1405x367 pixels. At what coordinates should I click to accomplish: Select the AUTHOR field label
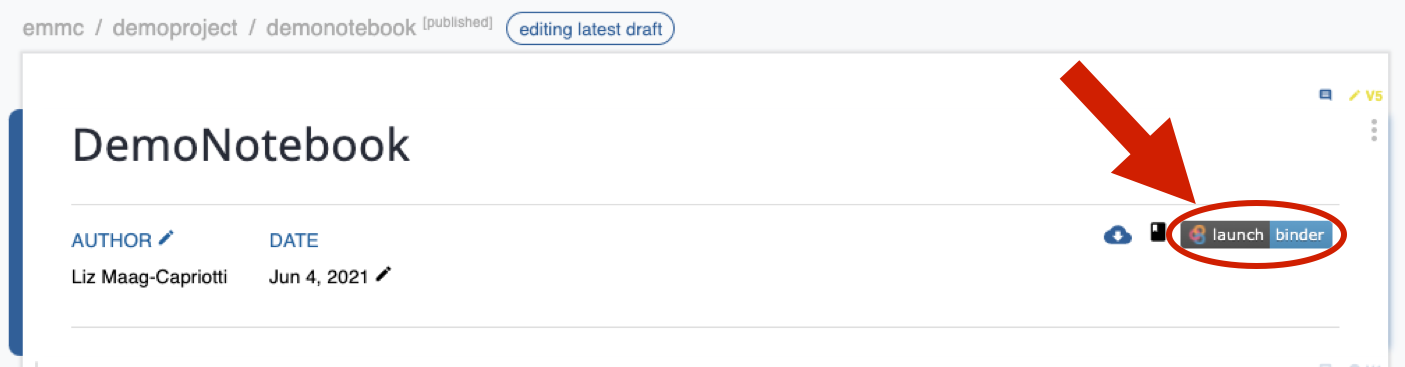(112, 240)
